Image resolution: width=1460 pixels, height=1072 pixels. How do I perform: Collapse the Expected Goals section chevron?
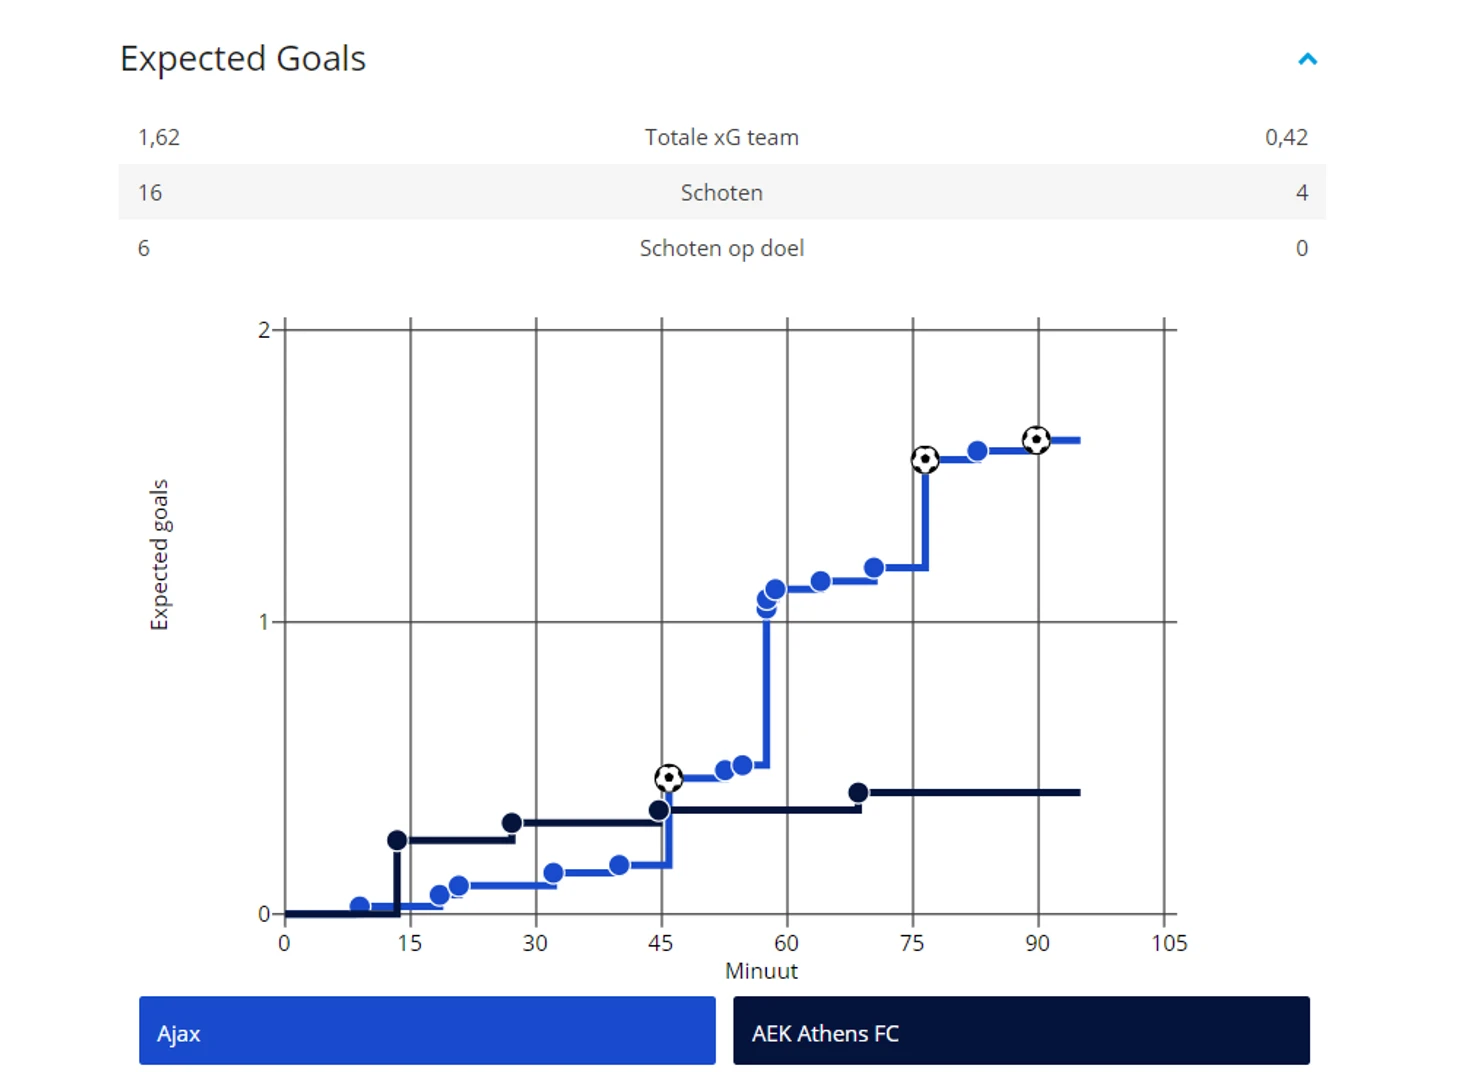pos(1307,59)
